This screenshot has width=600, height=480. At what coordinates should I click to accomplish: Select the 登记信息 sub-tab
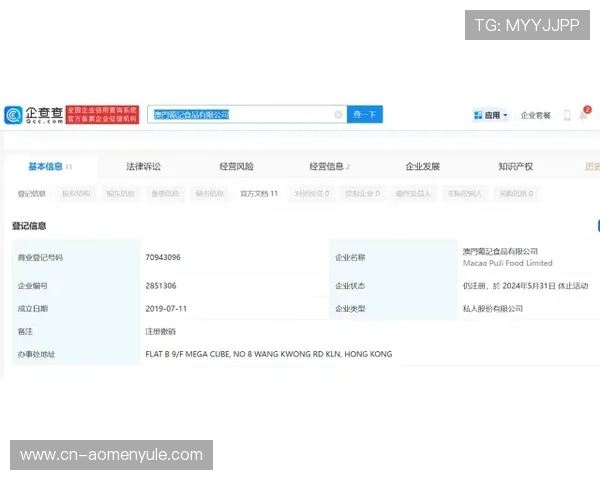pyautogui.click(x=32, y=194)
